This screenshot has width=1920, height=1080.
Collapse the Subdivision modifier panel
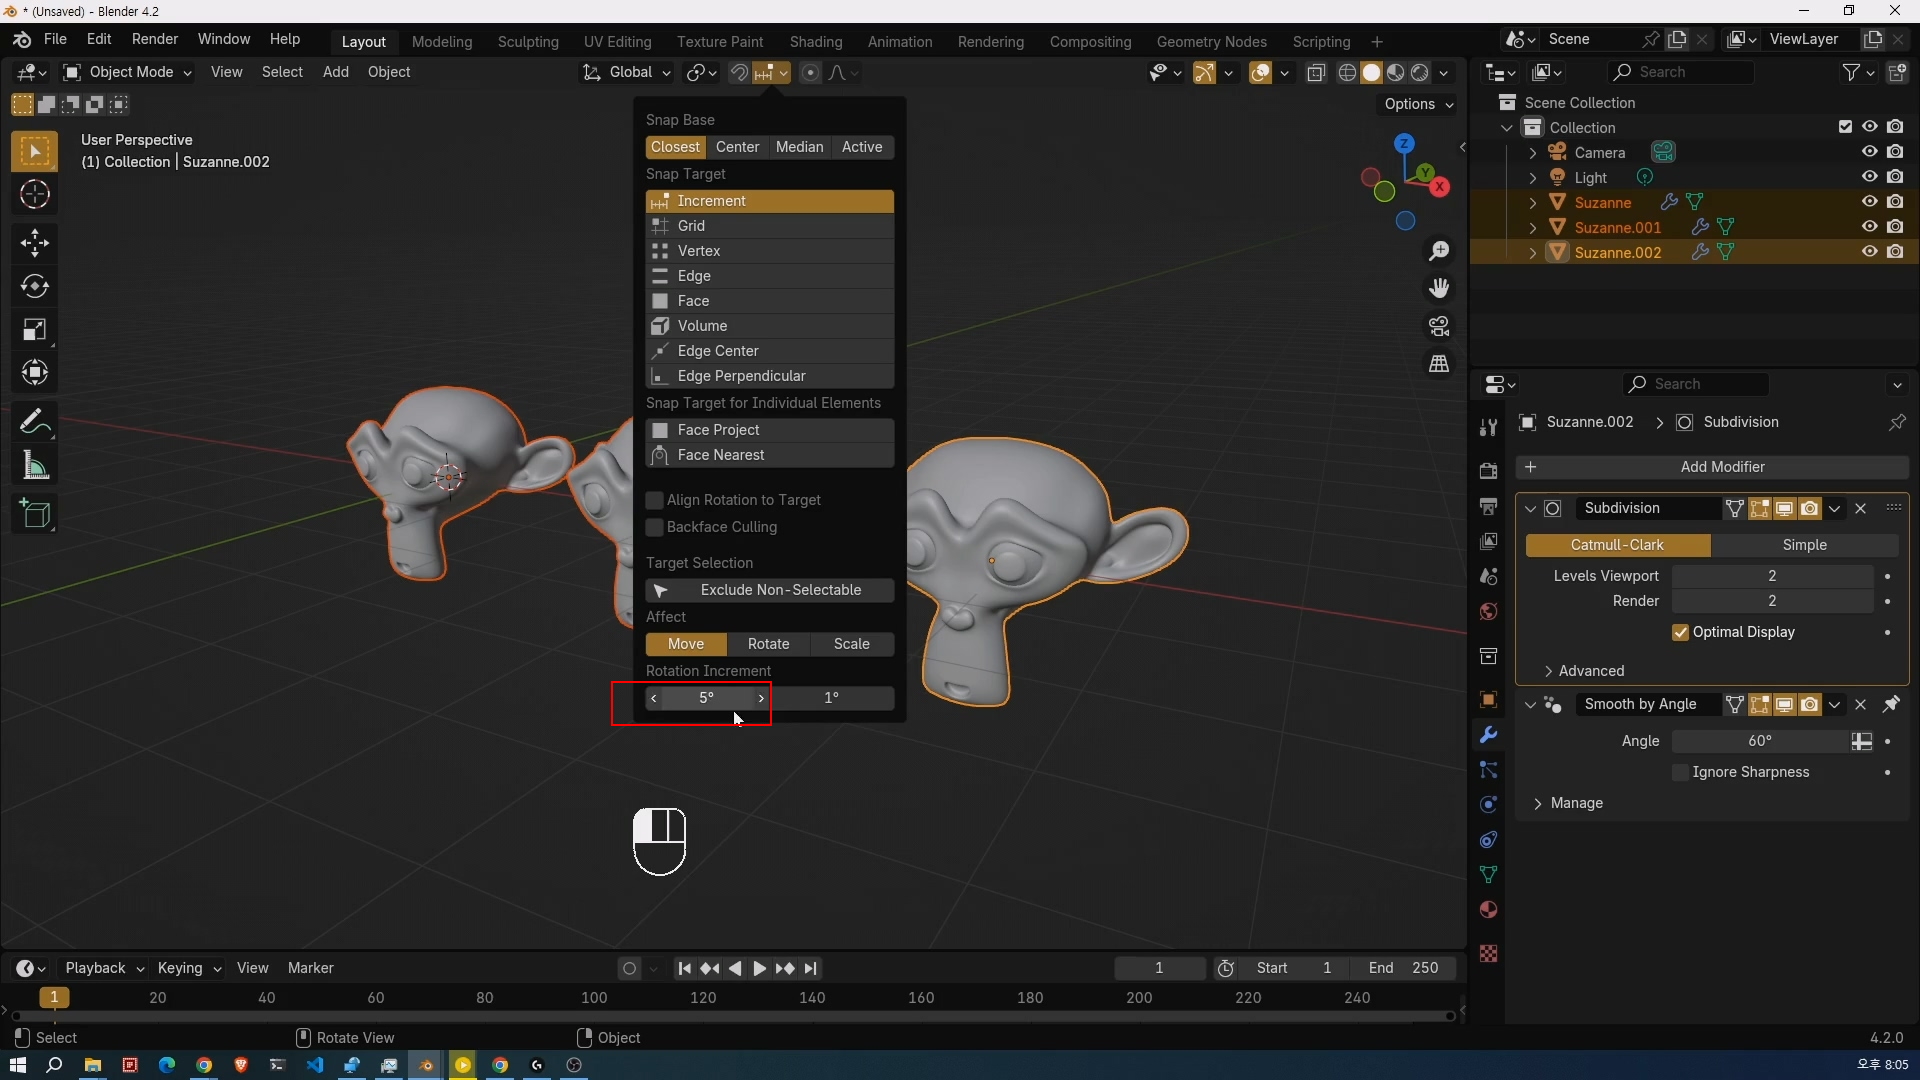pos(1530,508)
